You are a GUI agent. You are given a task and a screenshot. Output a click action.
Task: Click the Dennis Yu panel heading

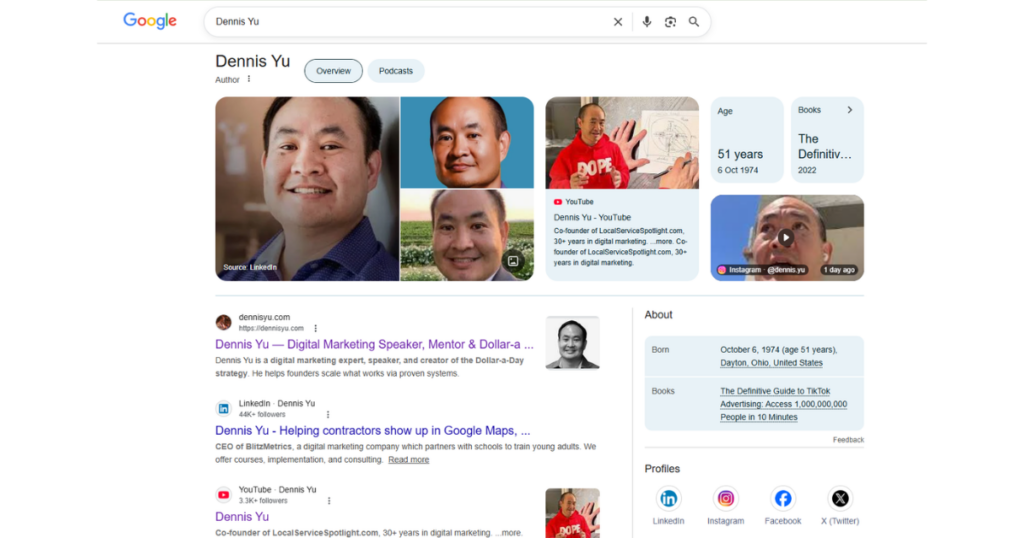click(253, 61)
